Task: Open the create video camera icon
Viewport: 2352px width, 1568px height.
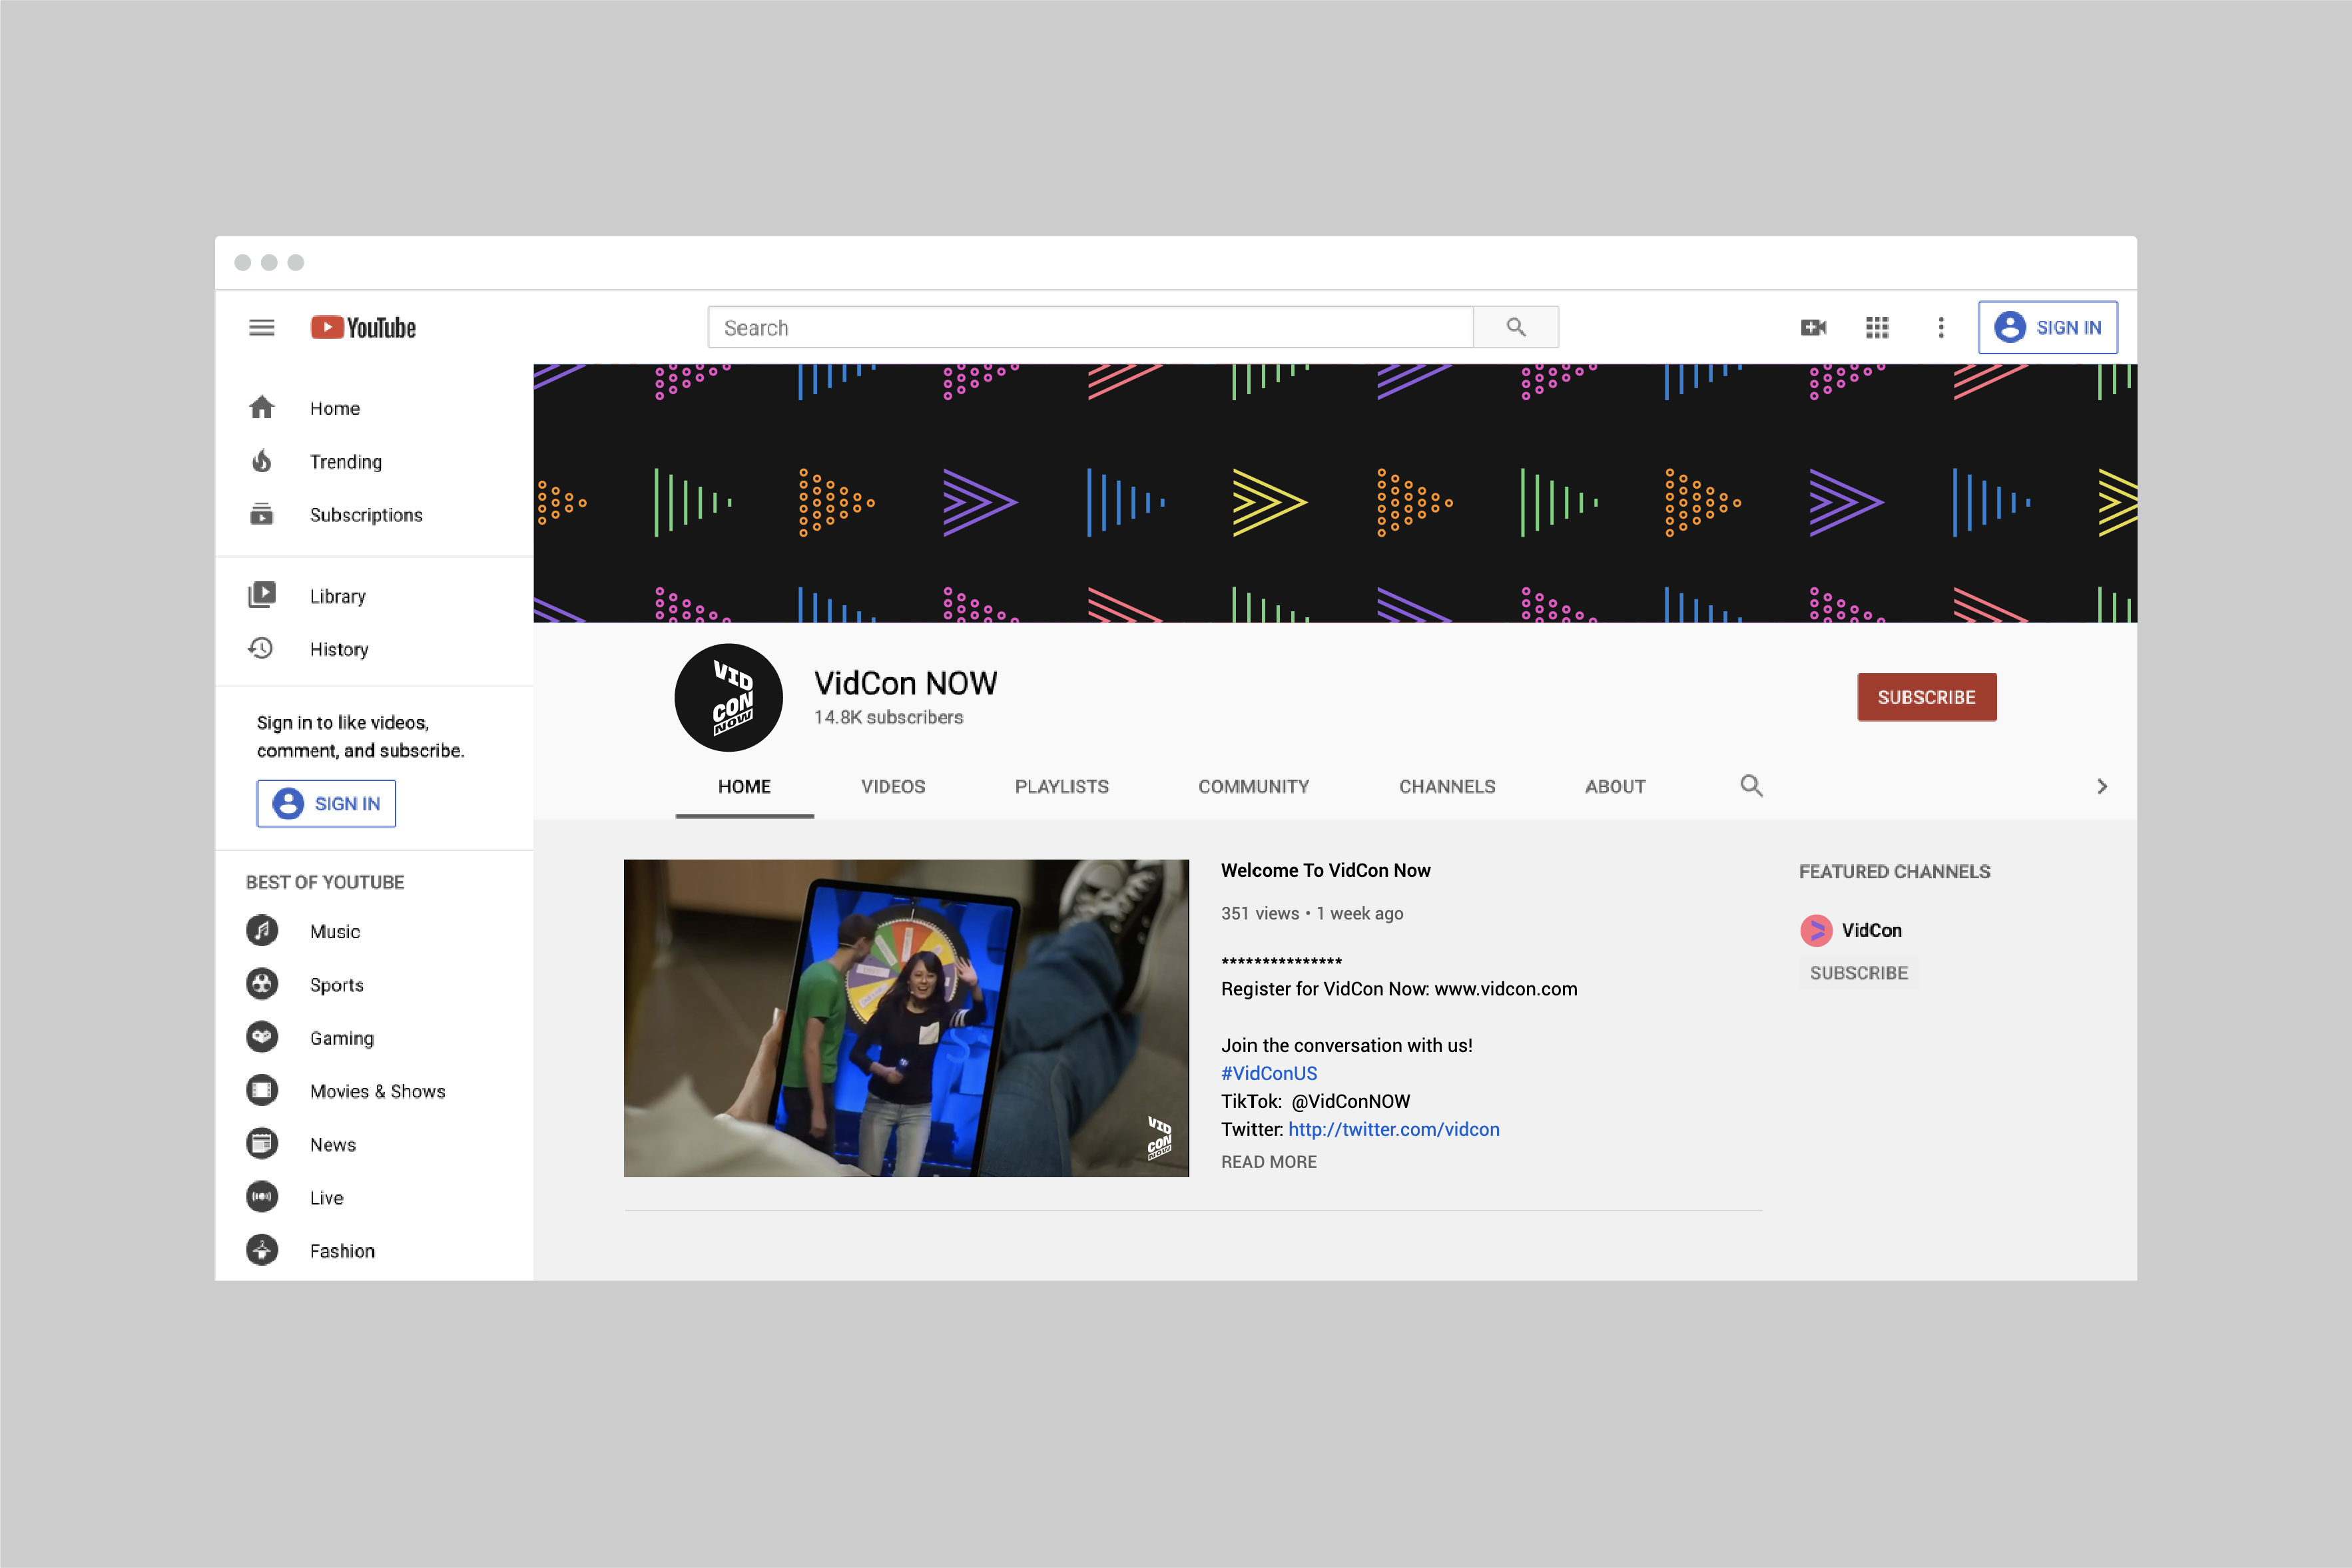Action: (x=1813, y=327)
